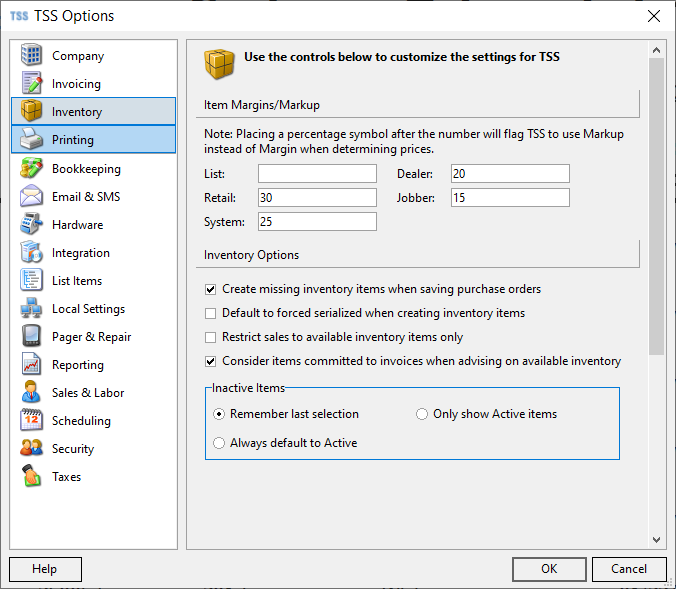
Task: Select Scheduling label
Action: pyautogui.click(x=81, y=421)
